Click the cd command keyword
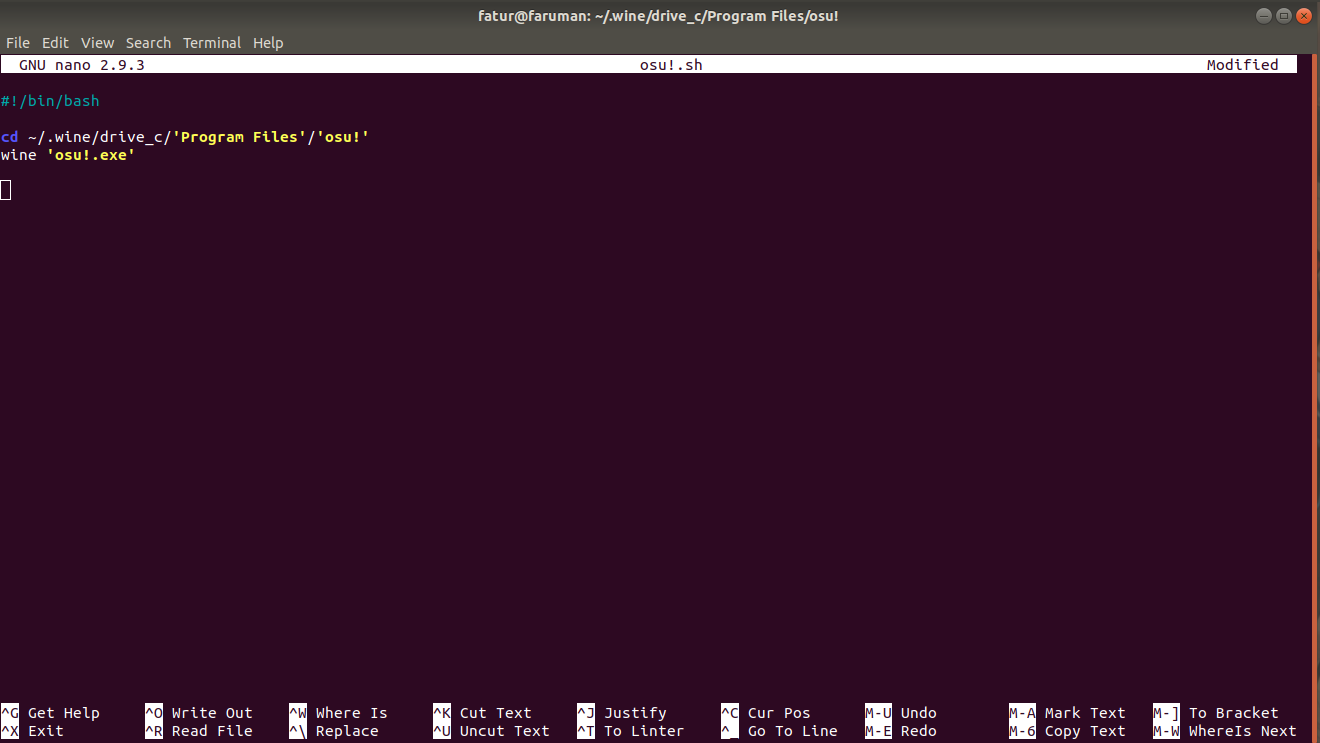The height and width of the screenshot is (743, 1320). tap(9, 137)
